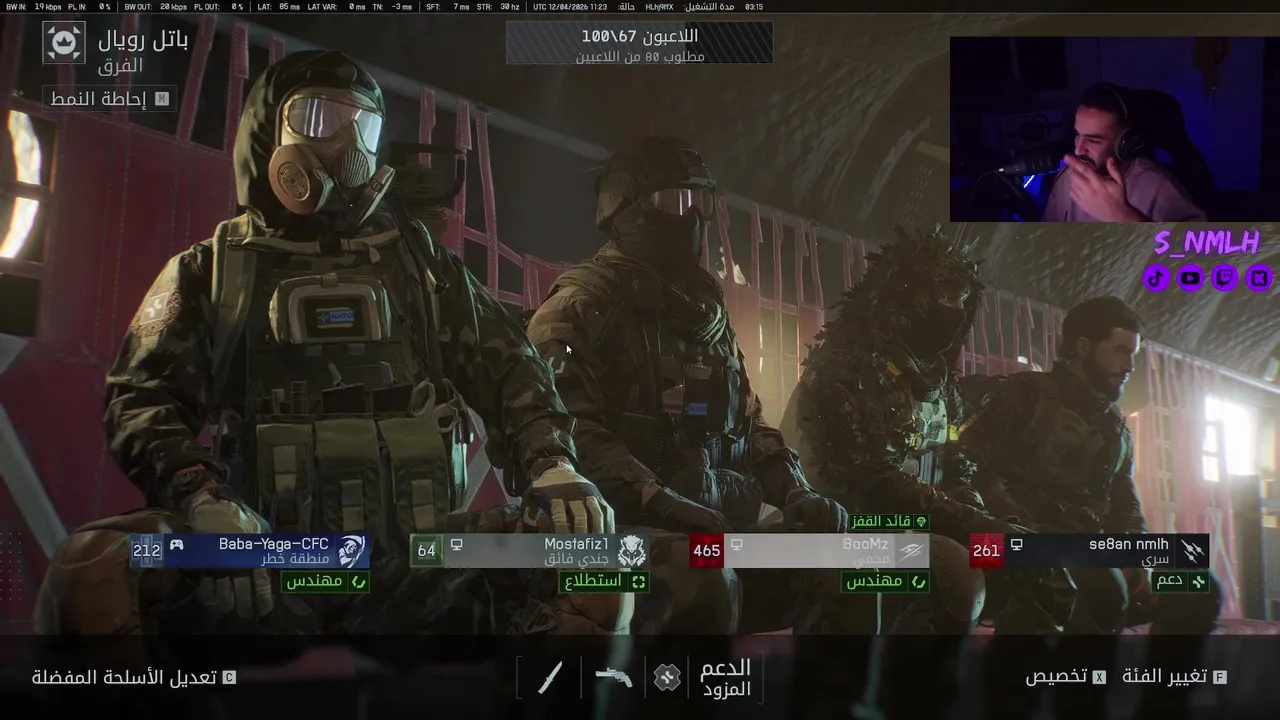Click level 212 badge of Baba-Yaga-CFC

coord(146,551)
